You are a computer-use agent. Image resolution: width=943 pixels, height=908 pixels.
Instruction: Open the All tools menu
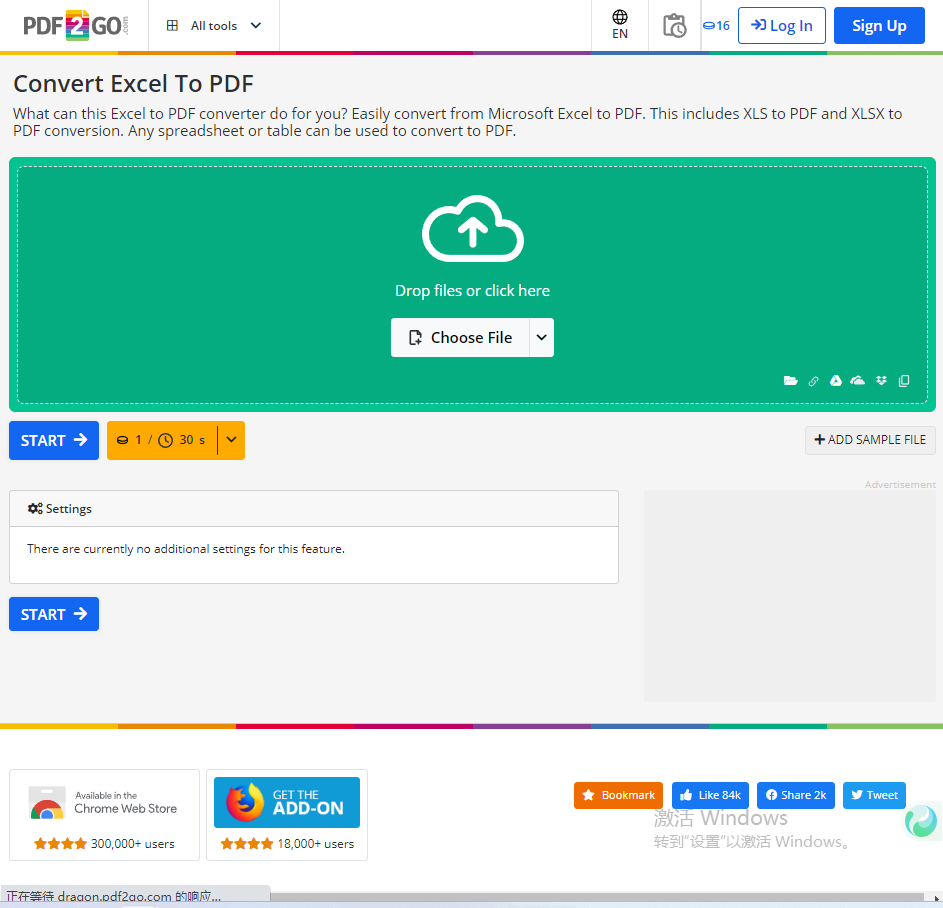click(214, 26)
